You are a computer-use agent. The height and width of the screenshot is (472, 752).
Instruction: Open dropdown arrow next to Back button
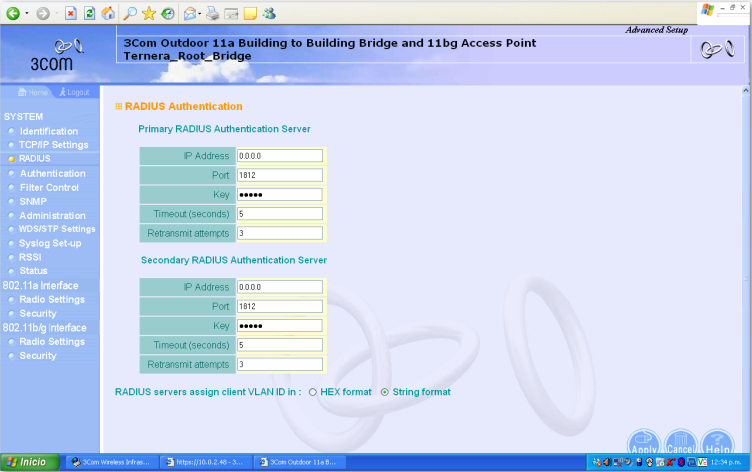[25, 13]
